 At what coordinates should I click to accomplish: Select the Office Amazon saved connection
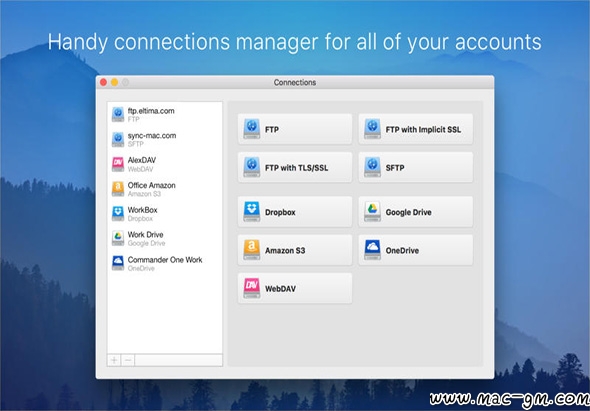[x=165, y=189]
